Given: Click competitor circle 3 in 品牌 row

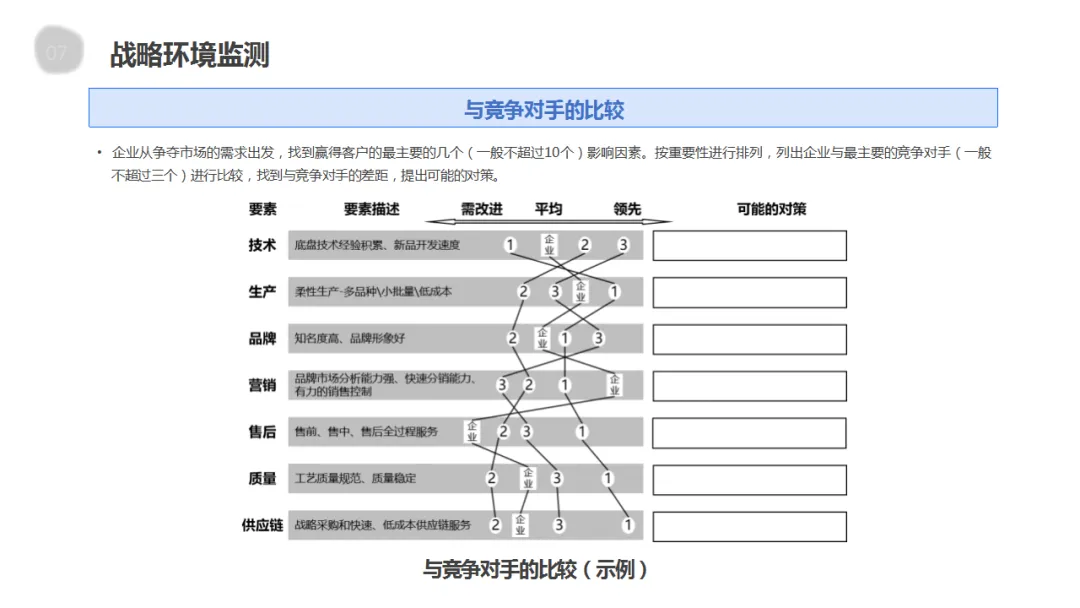Looking at the screenshot, I should click(x=599, y=338).
